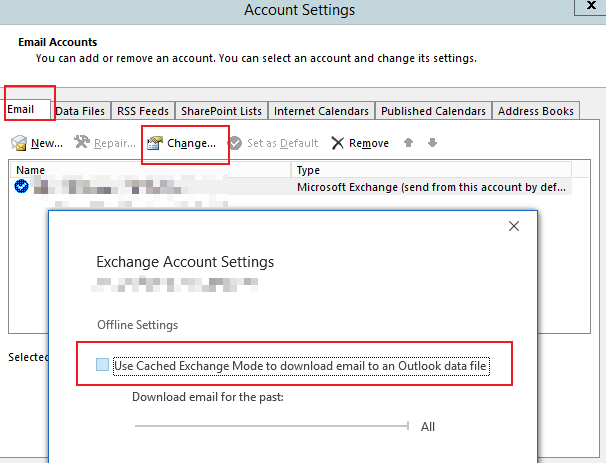Viewport: 606px width, 463px height.
Task: Open the Published Calendars tab
Action: (433, 111)
